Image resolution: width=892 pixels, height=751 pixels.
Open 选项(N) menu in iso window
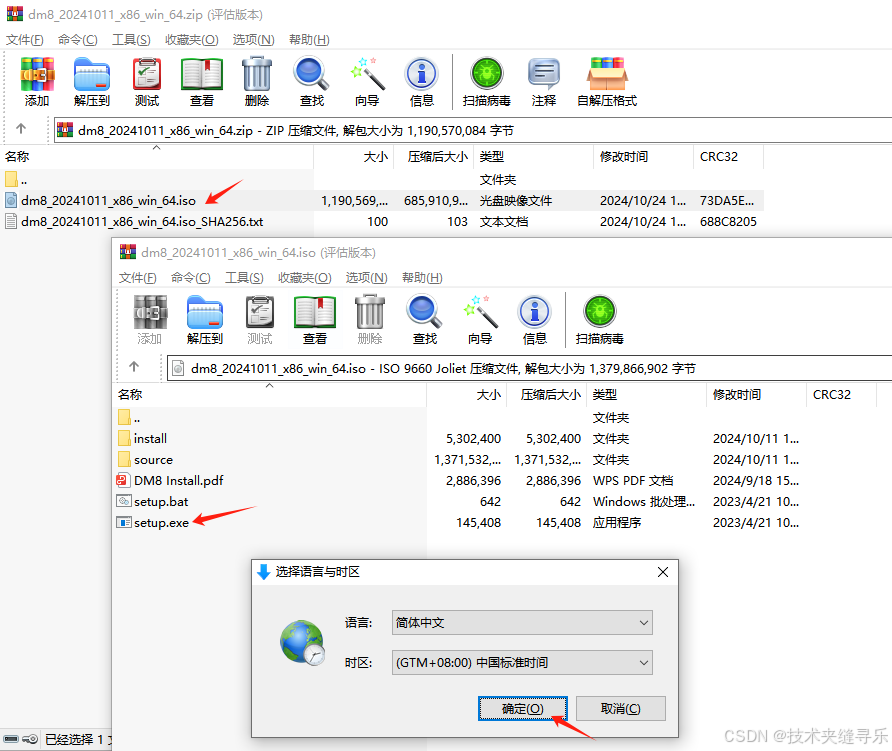pos(366,278)
